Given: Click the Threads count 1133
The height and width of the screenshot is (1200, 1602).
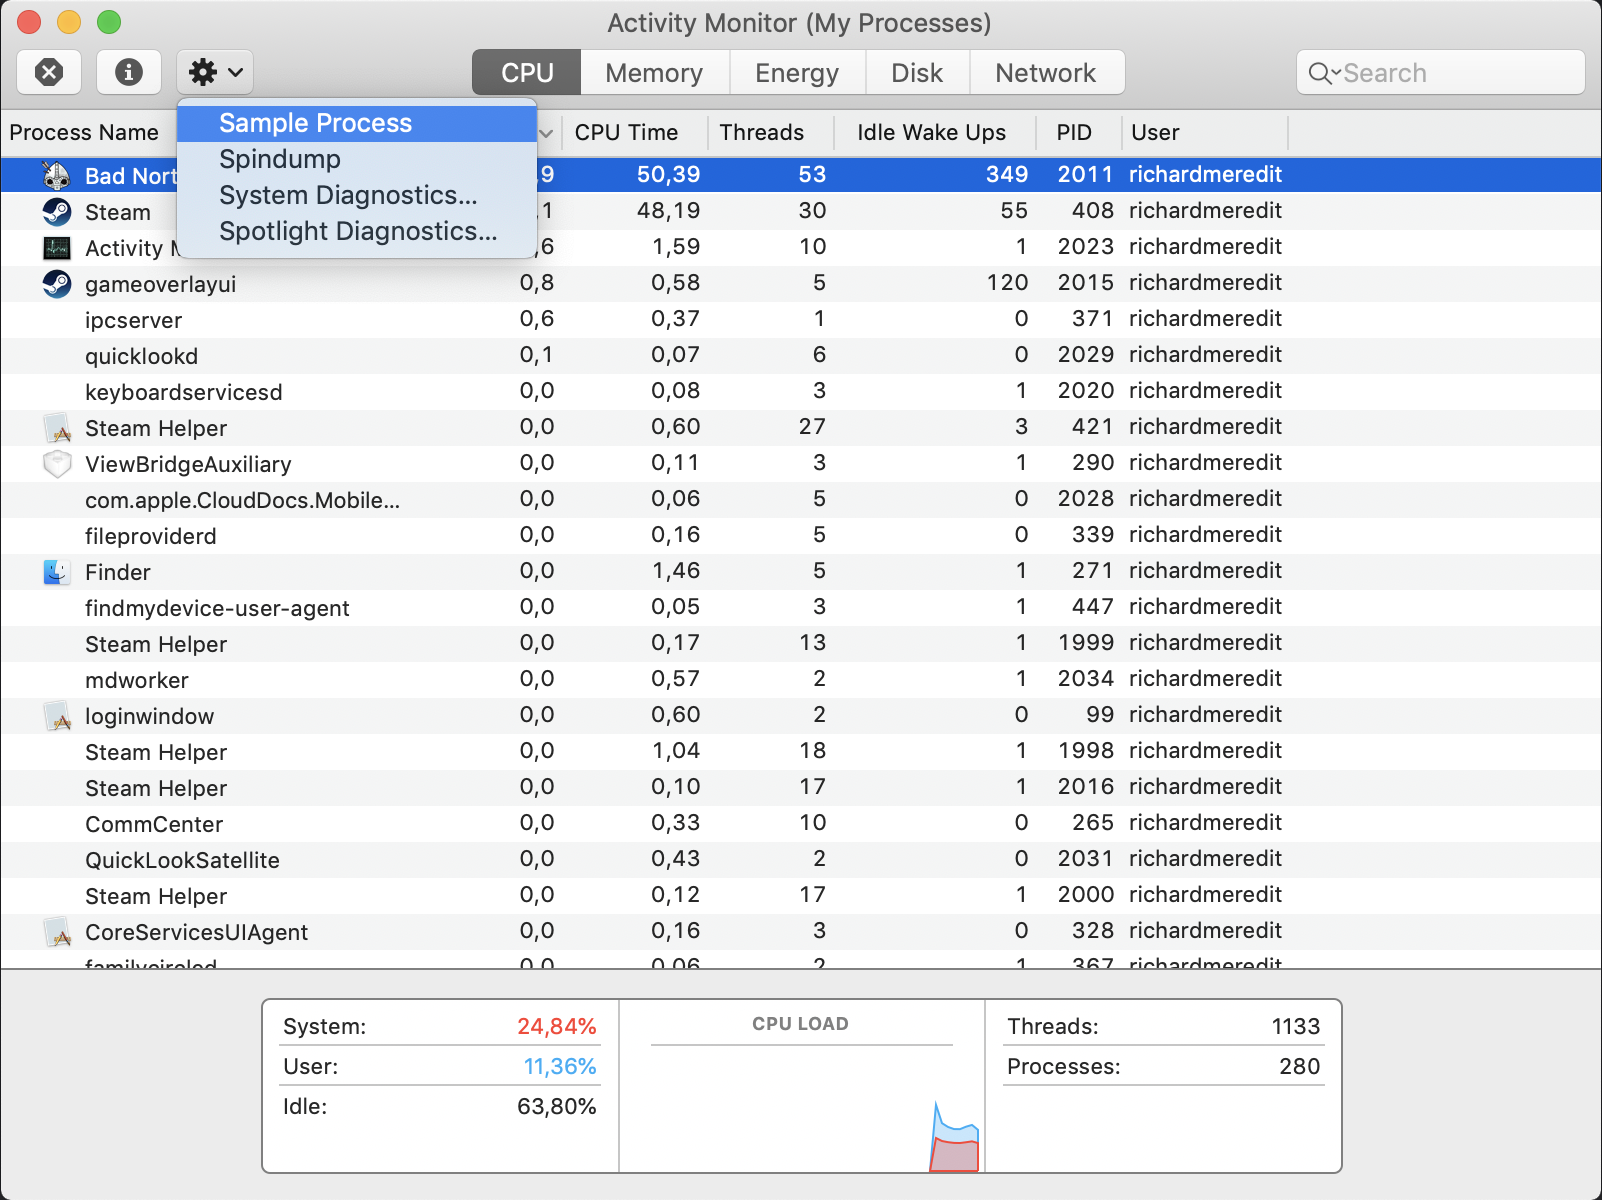Looking at the screenshot, I should pyautogui.click(x=1296, y=1027).
